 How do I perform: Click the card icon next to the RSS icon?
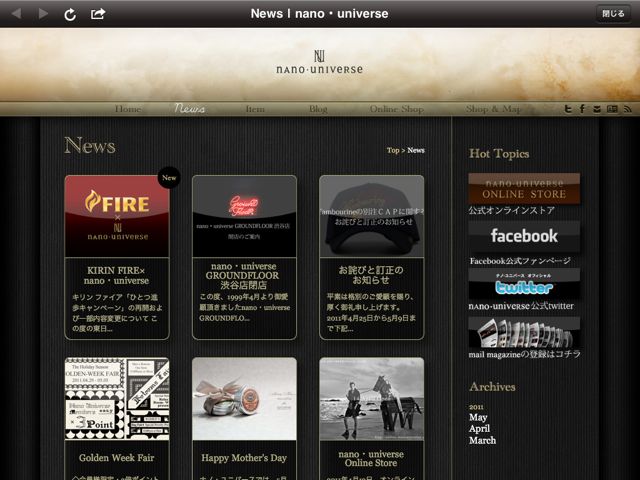point(612,109)
